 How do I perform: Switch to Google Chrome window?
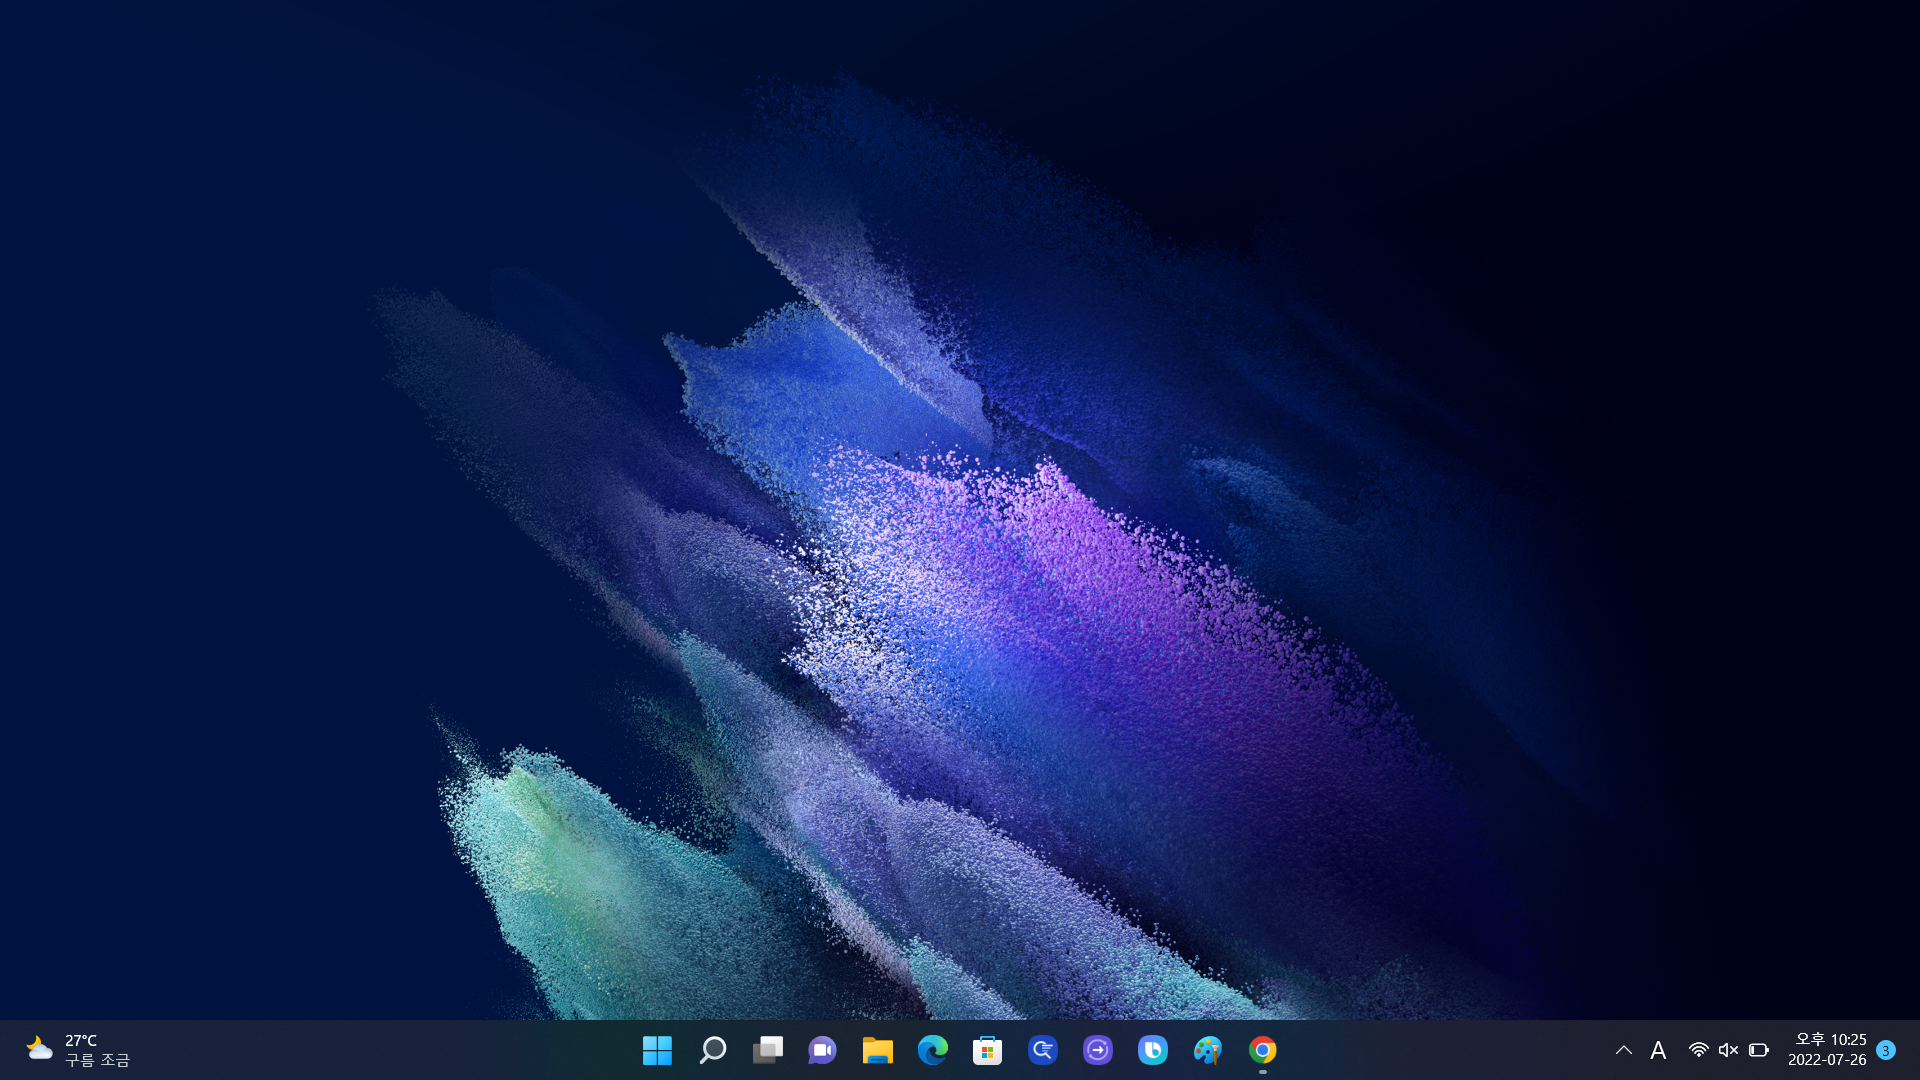point(1262,1050)
